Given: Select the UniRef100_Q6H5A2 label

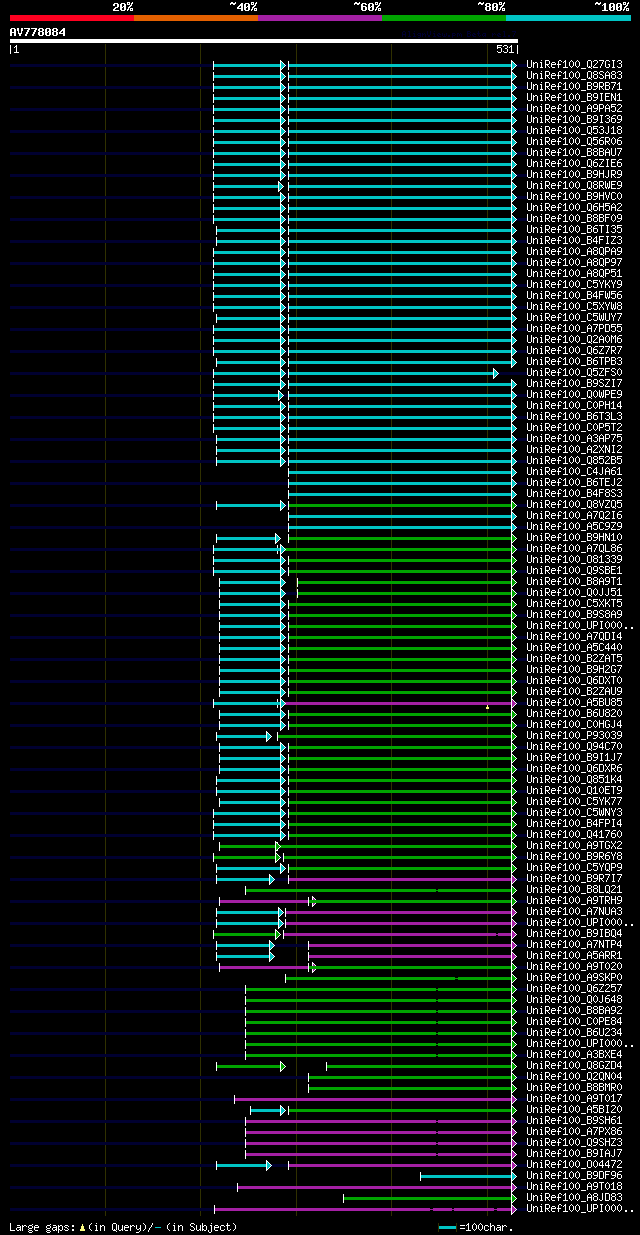Looking at the screenshot, I should pos(574,207).
